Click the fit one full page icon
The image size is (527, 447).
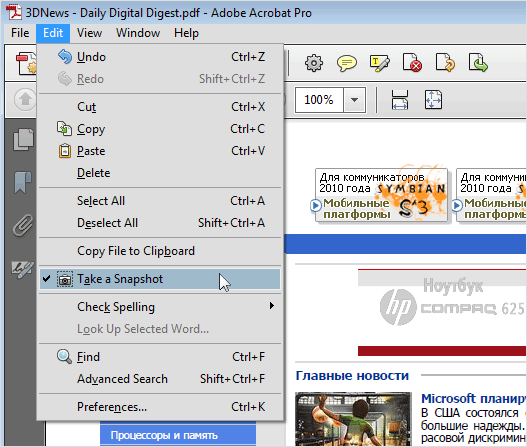coord(433,100)
